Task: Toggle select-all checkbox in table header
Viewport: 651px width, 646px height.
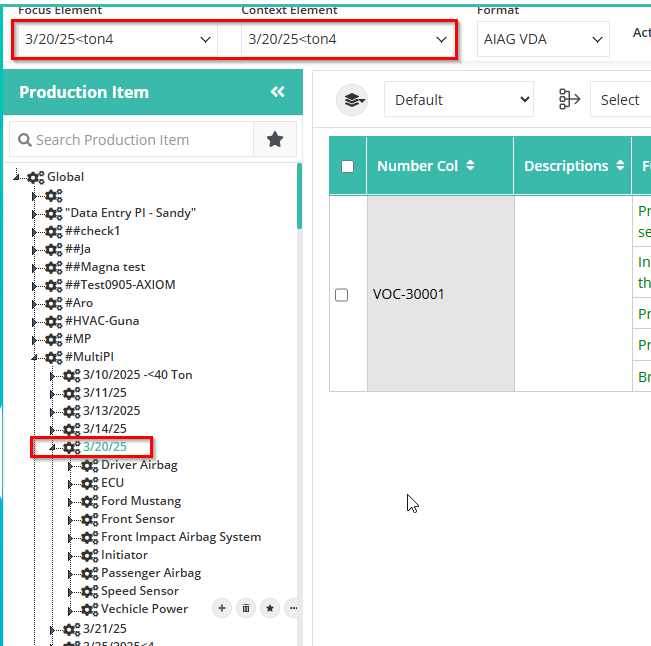Action: tap(347, 166)
